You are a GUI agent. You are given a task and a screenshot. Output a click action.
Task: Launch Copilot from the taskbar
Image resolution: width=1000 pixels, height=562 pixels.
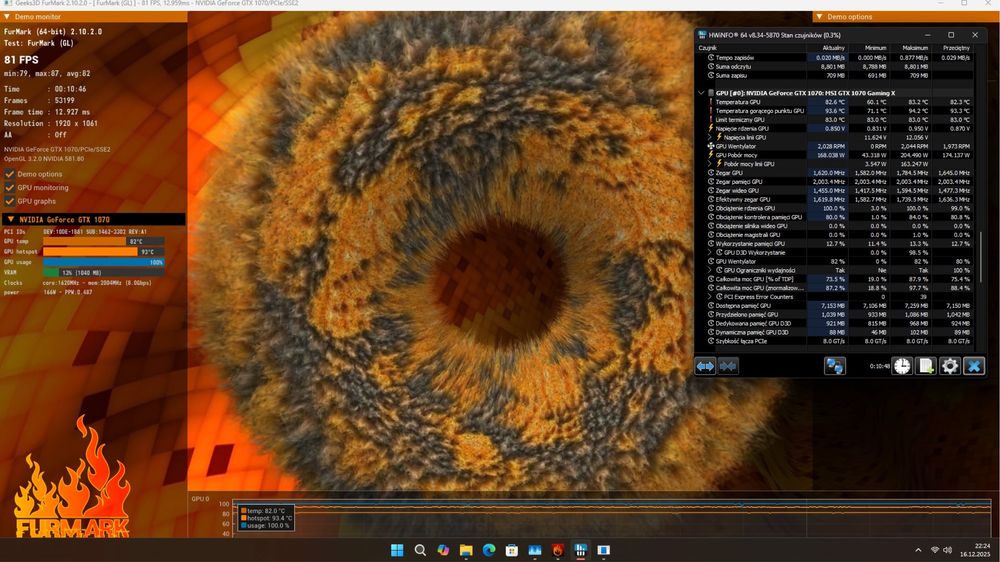pos(443,550)
